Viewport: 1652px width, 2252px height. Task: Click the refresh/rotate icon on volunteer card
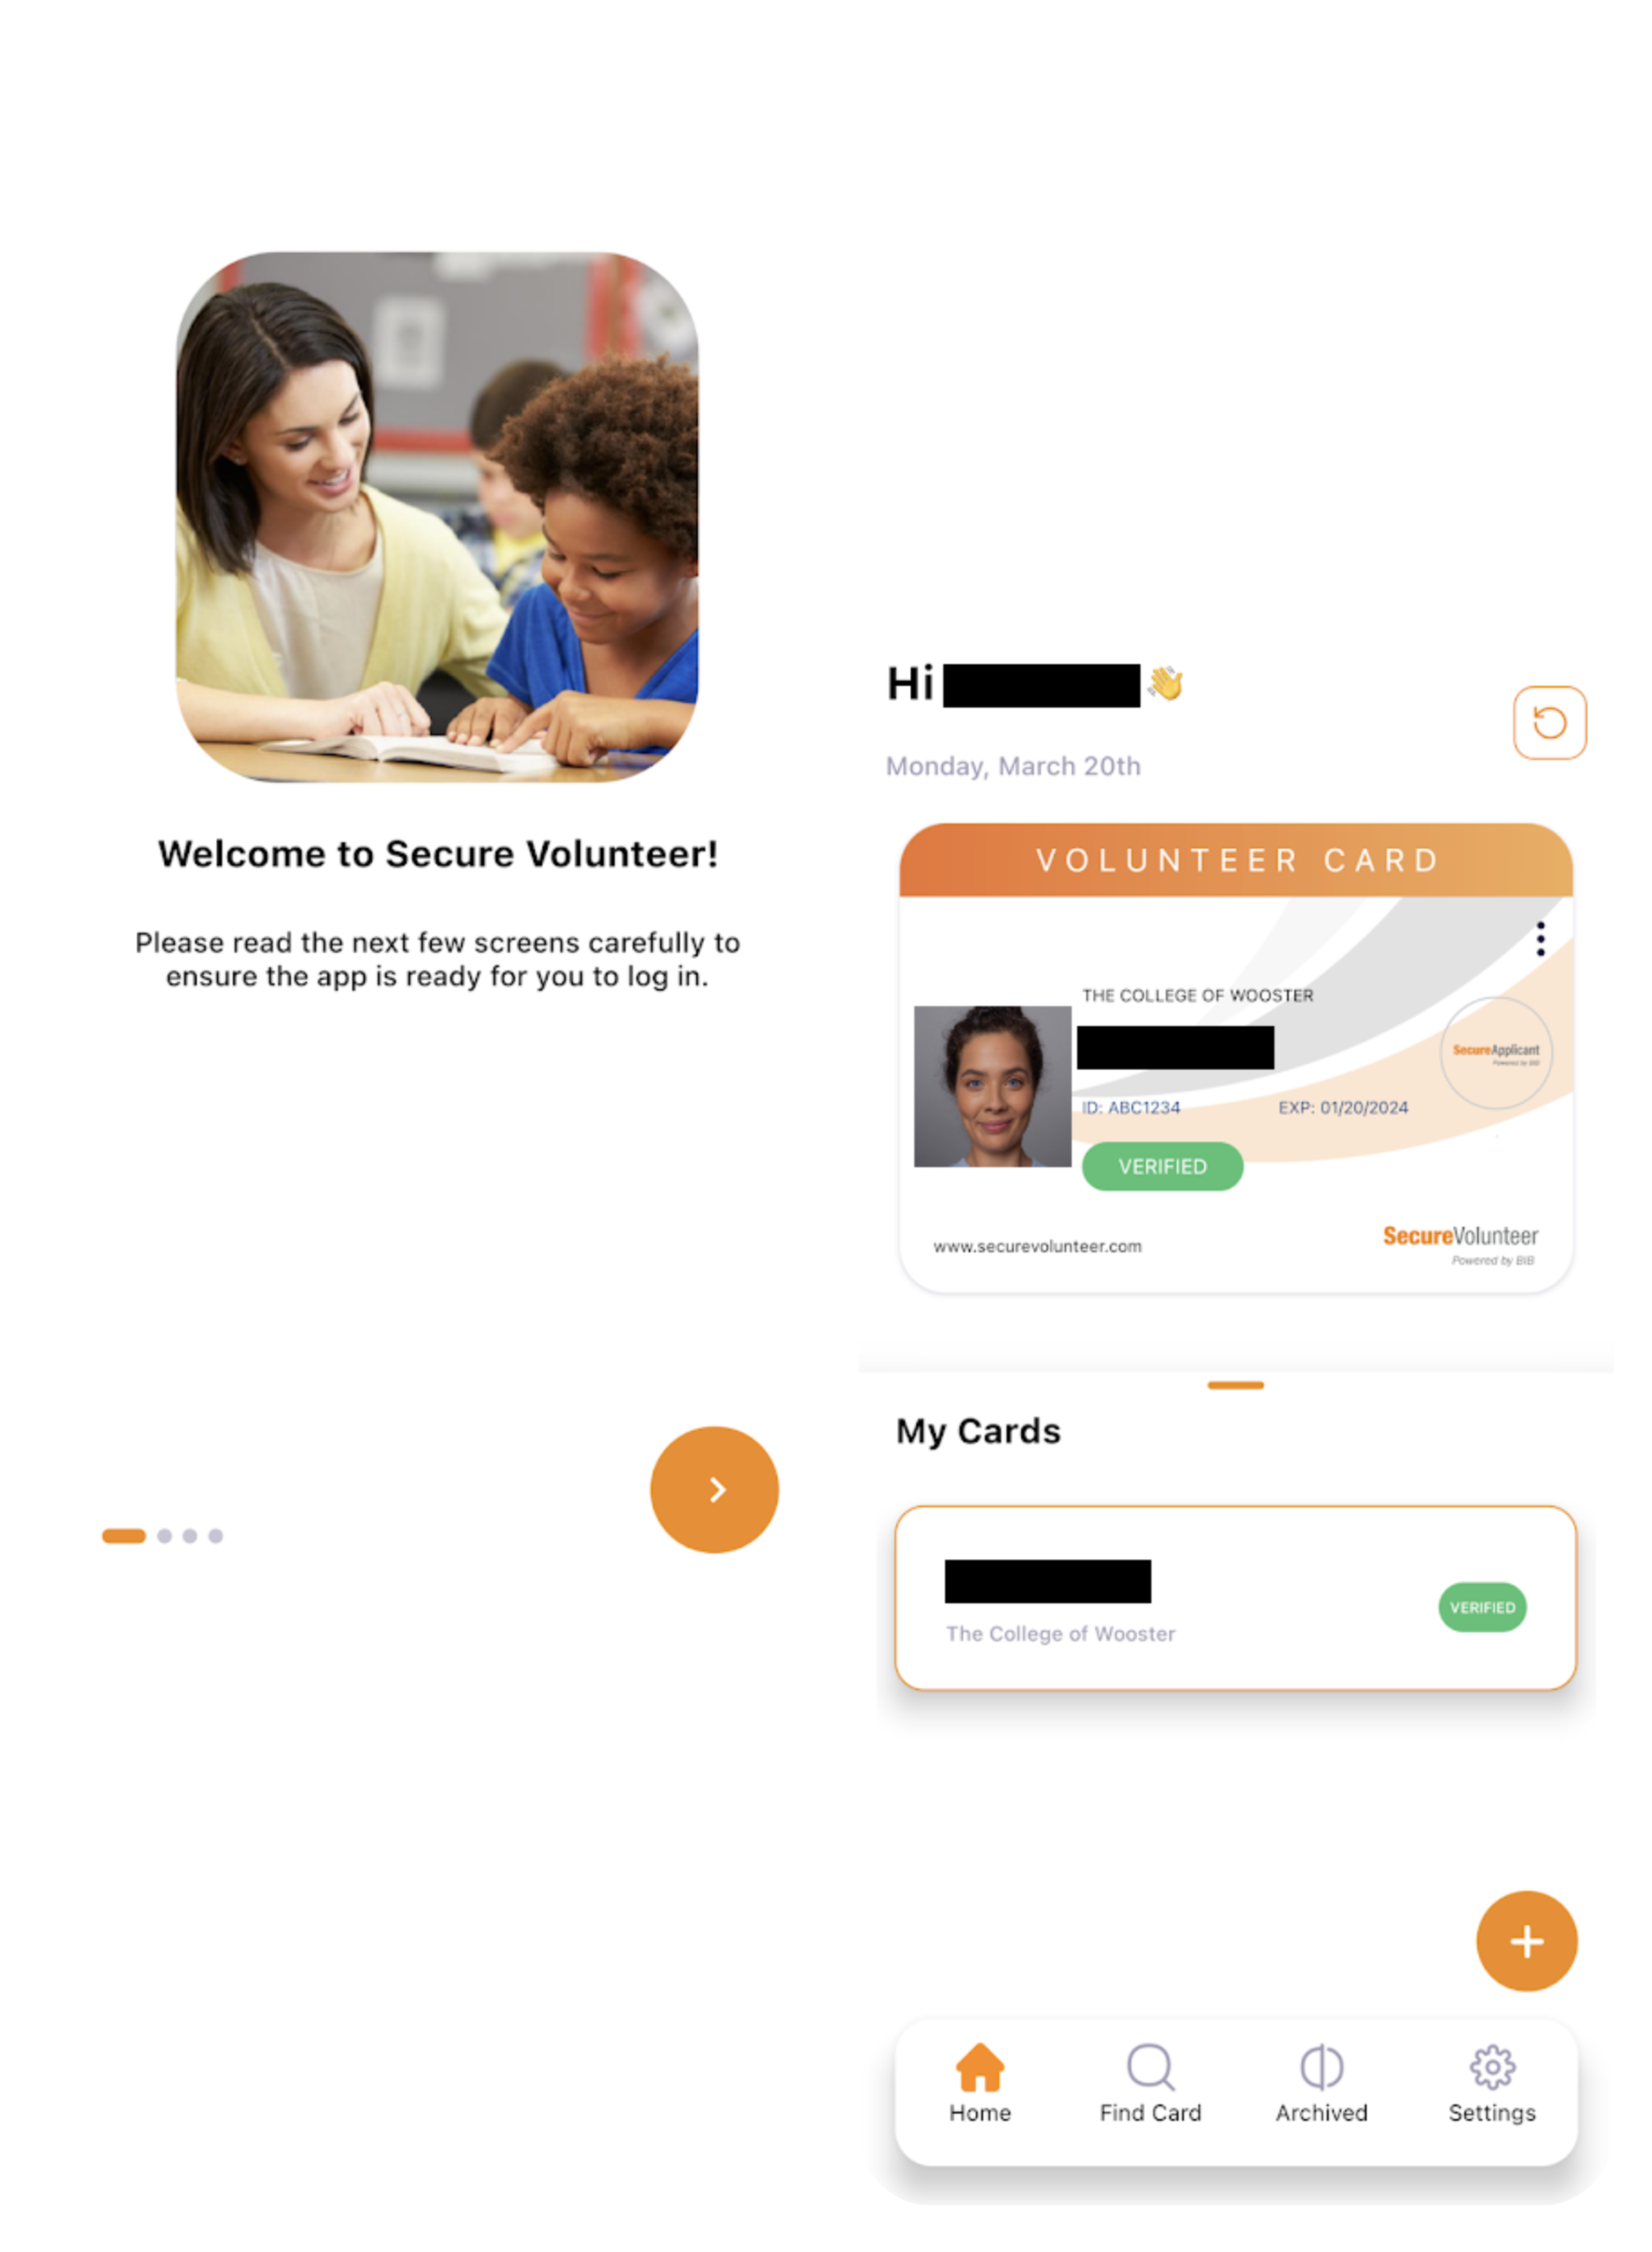click(1546, 722)
